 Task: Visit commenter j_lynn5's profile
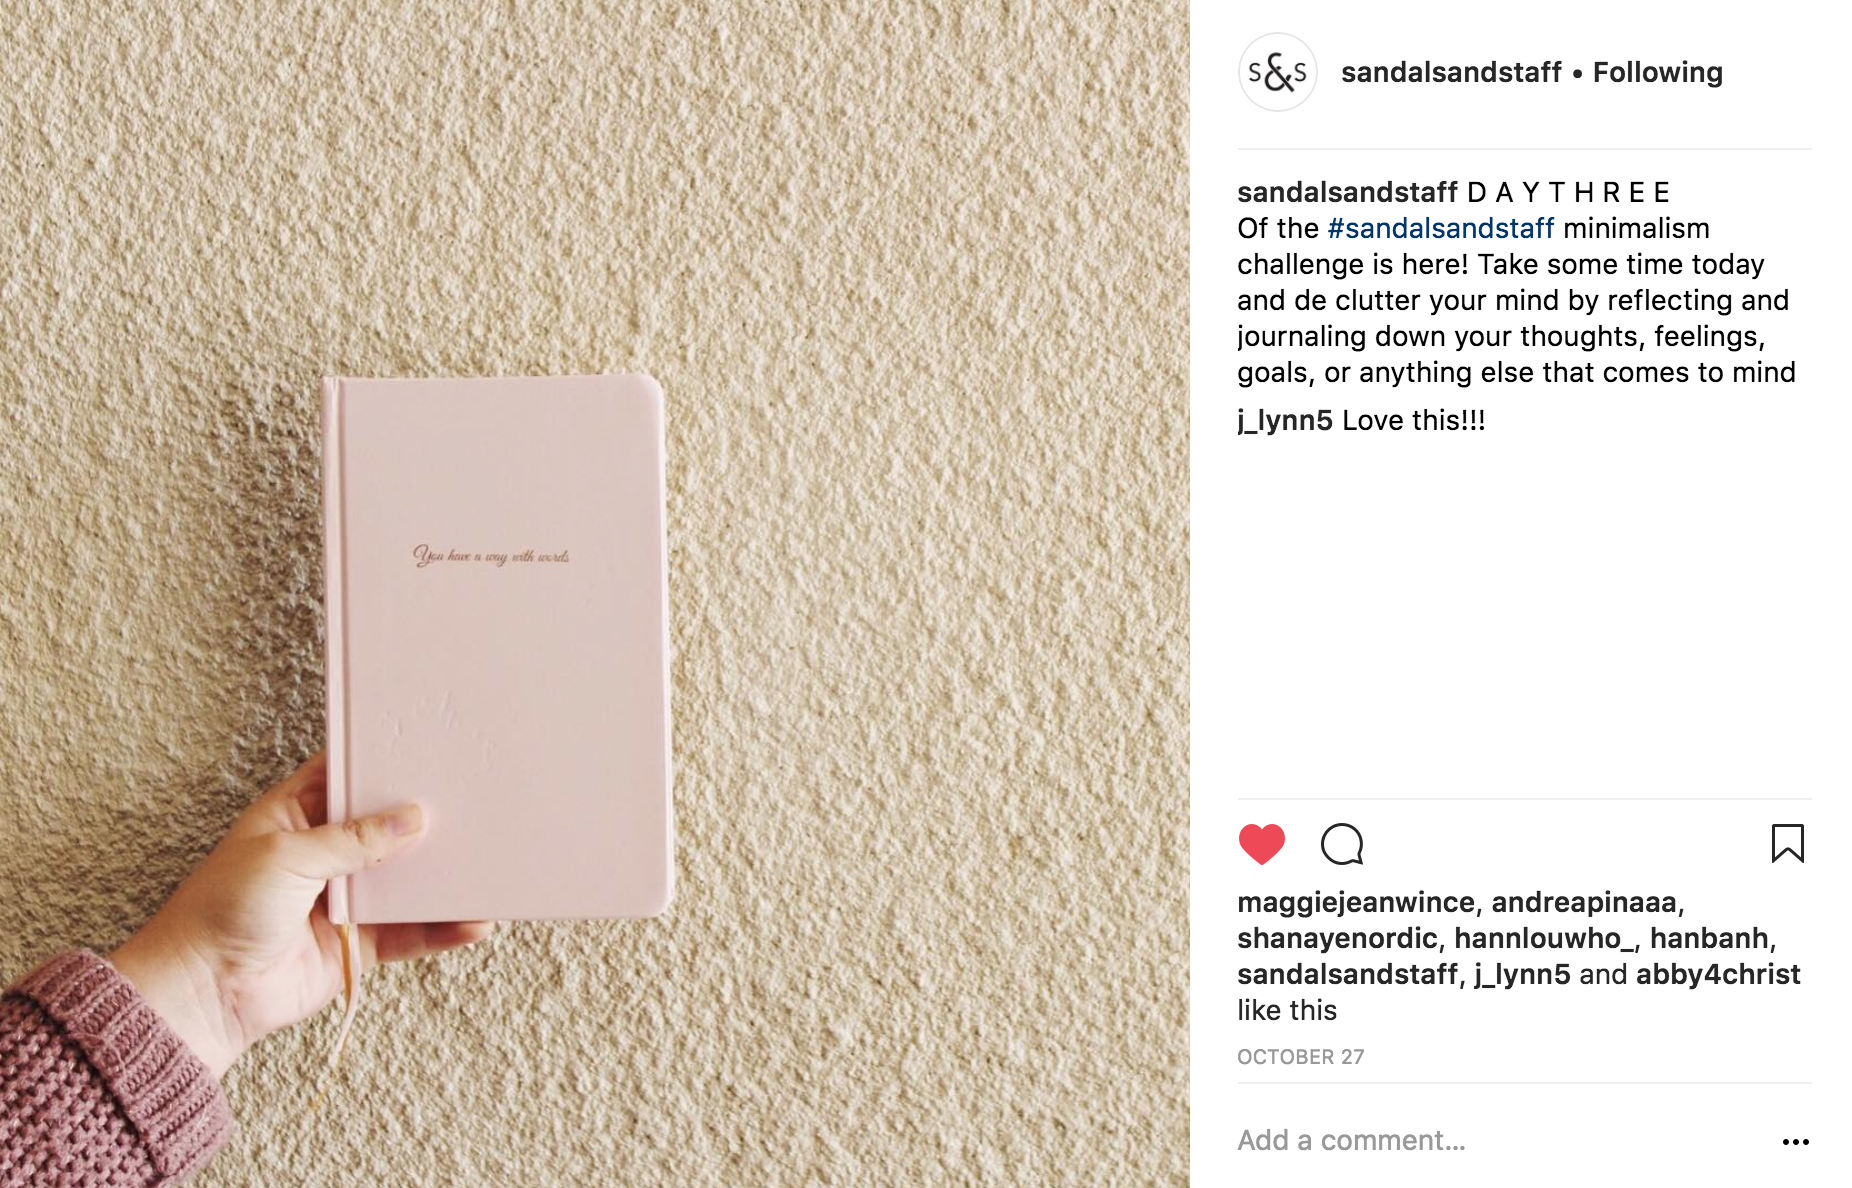[x=1284, y=420]
